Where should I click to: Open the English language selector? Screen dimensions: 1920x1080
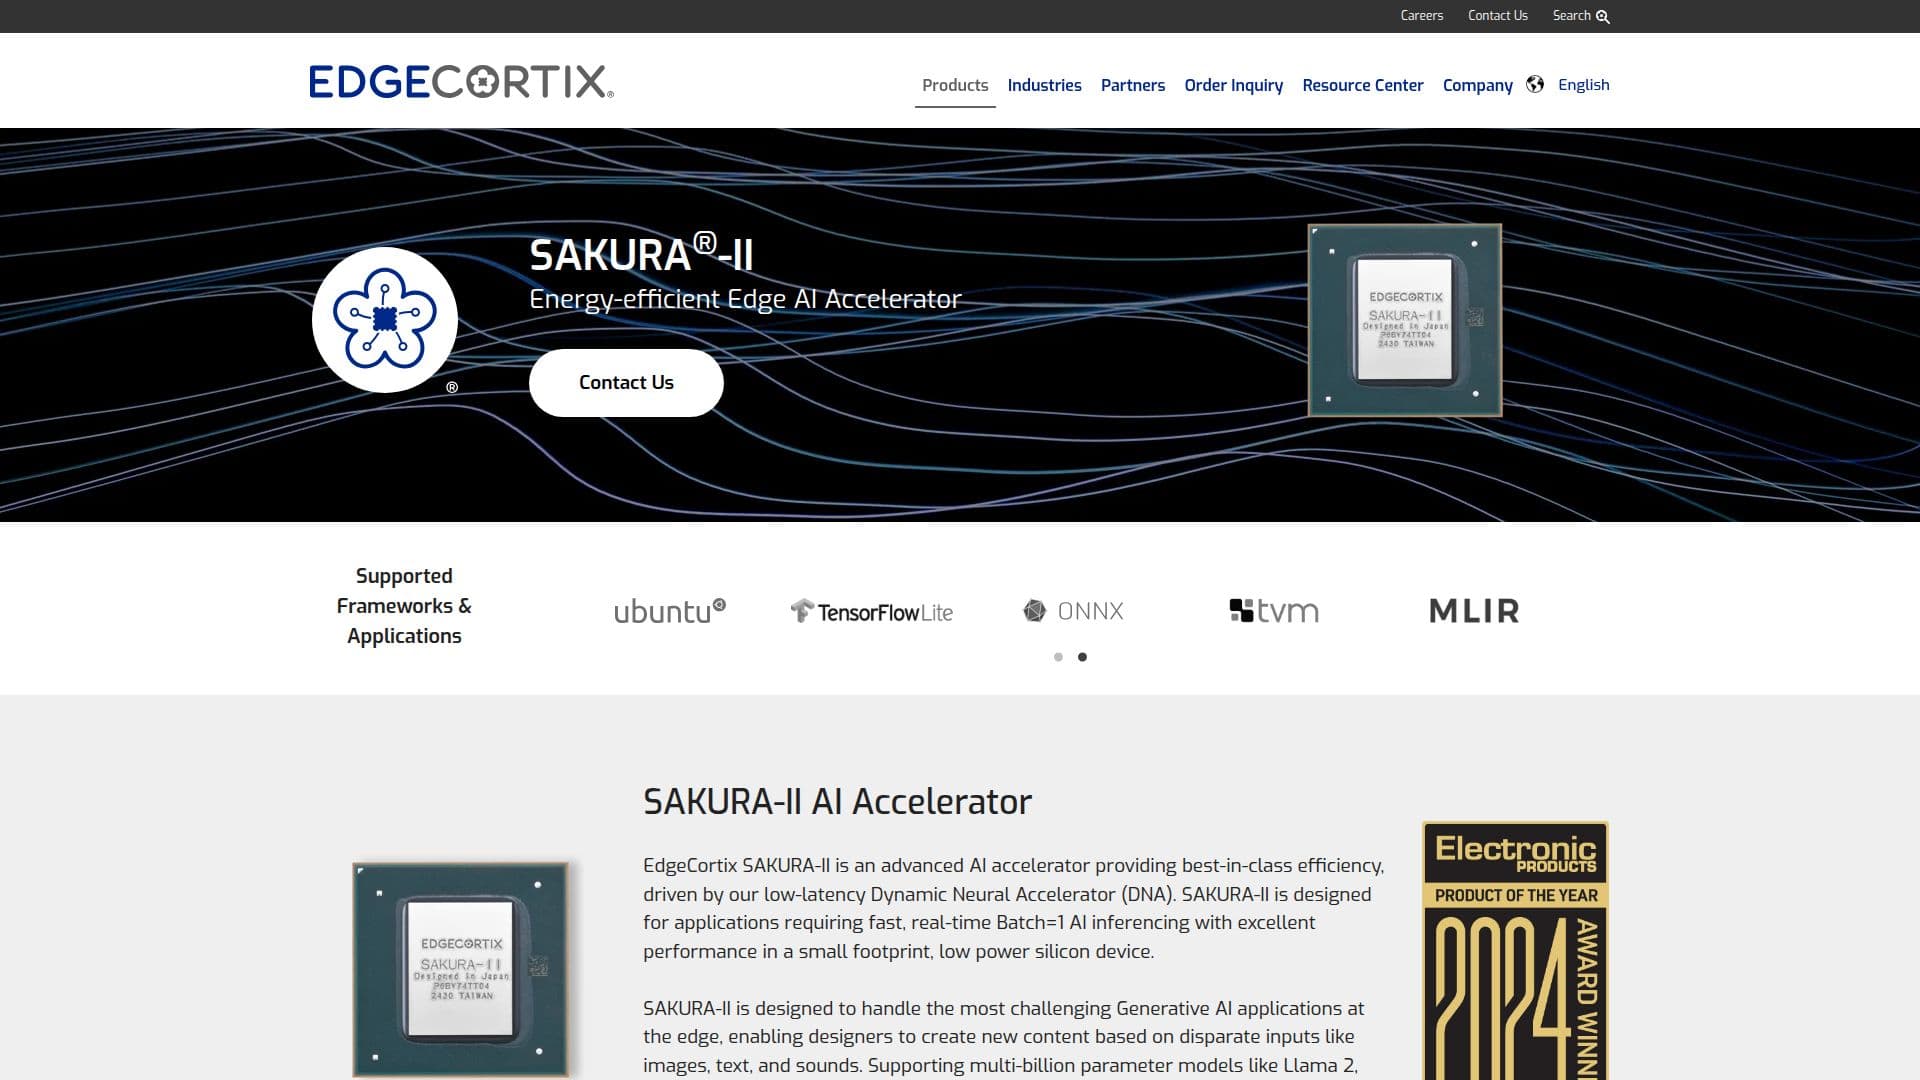(1583, 85)
